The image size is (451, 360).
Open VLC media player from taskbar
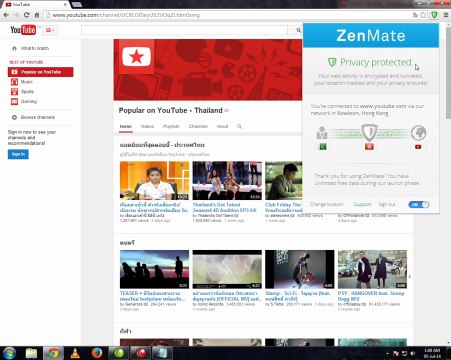[75, 353]
